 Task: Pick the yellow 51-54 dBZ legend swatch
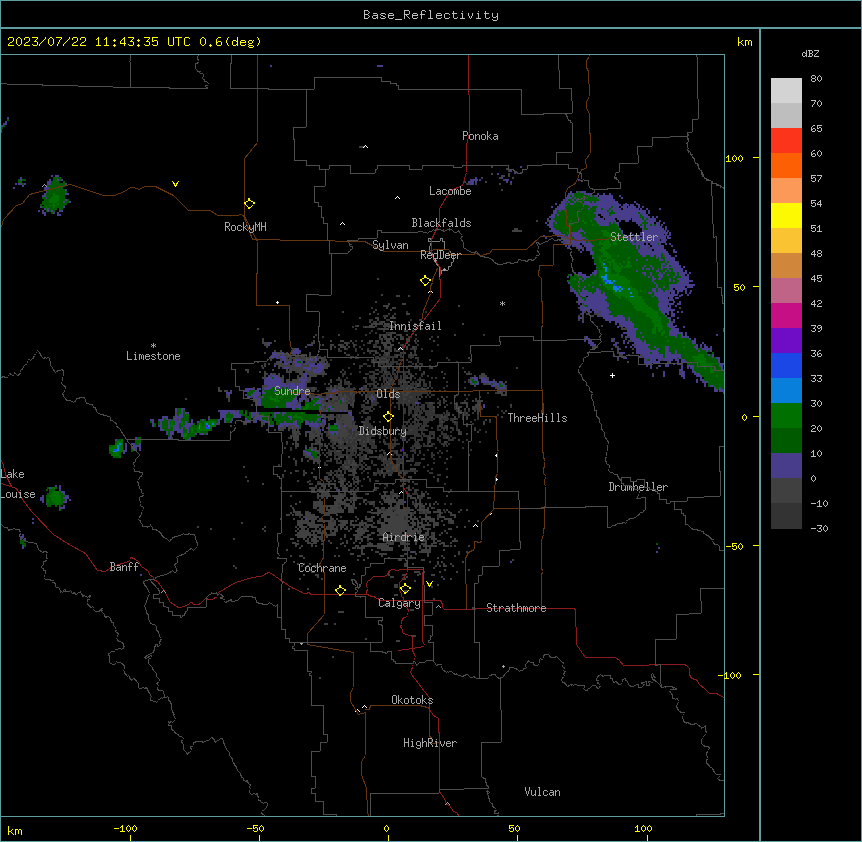[x=786, y=215]
